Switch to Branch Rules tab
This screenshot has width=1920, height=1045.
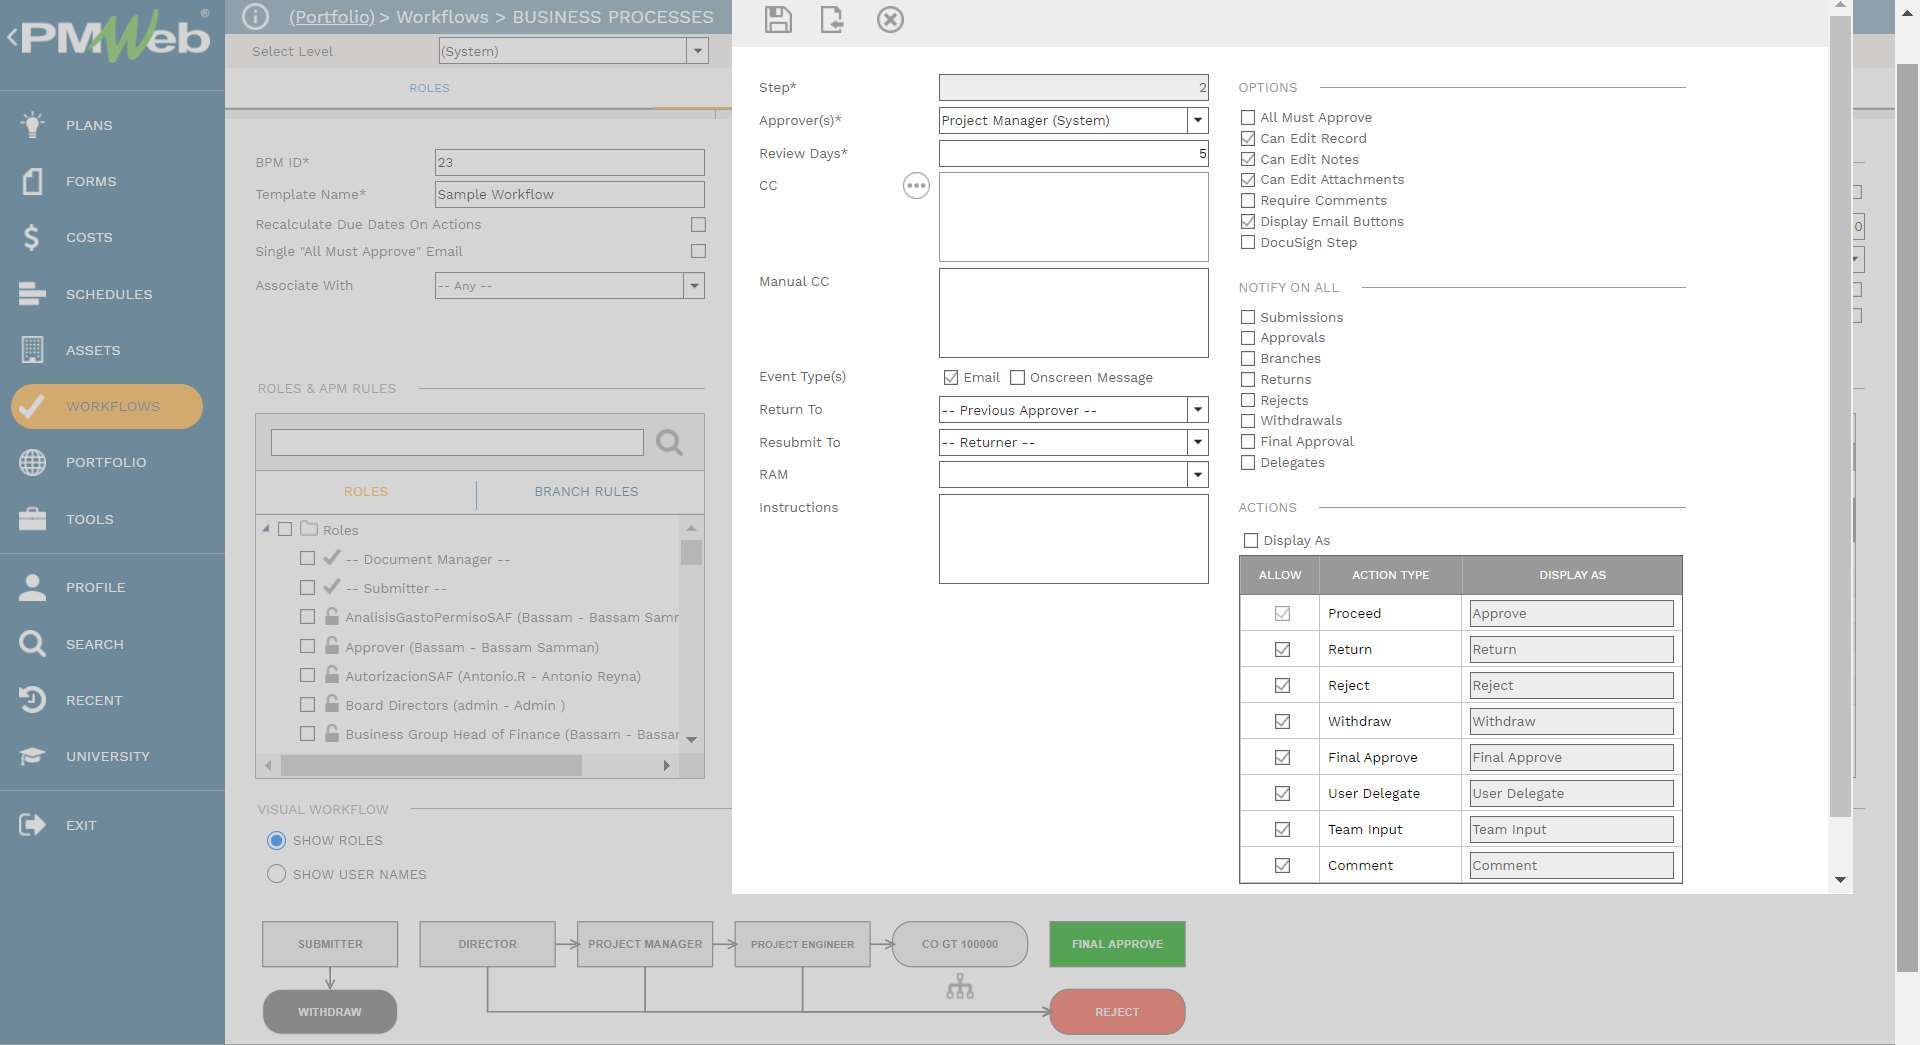[586, 492]
